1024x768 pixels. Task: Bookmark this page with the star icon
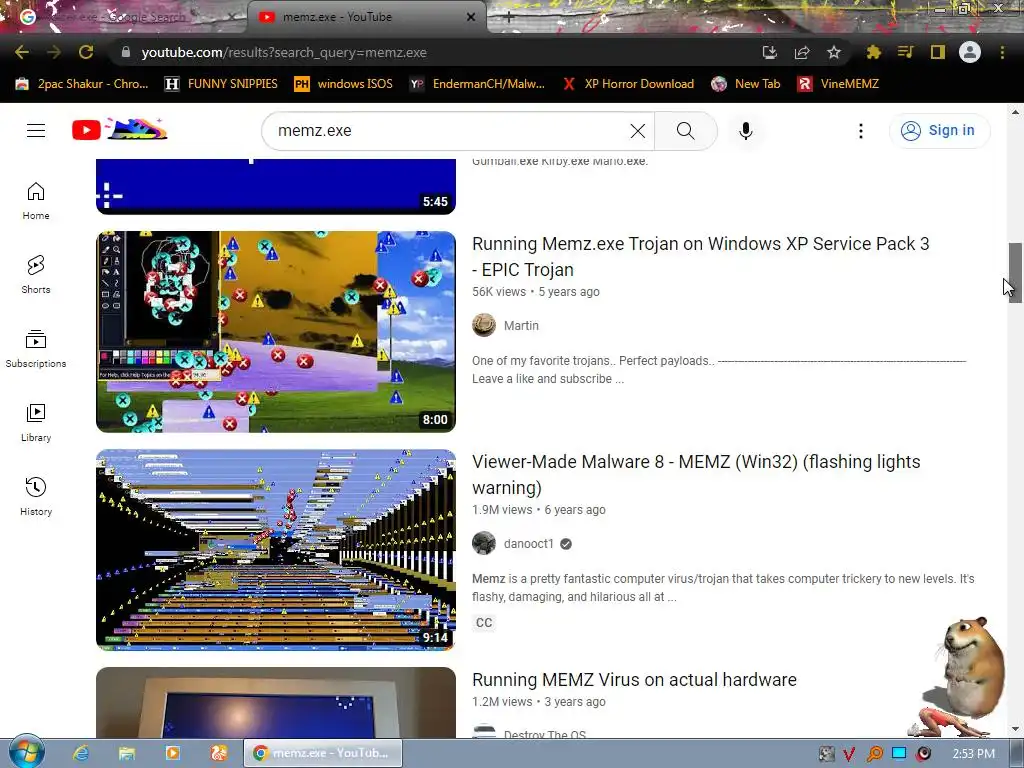[834, 52]
